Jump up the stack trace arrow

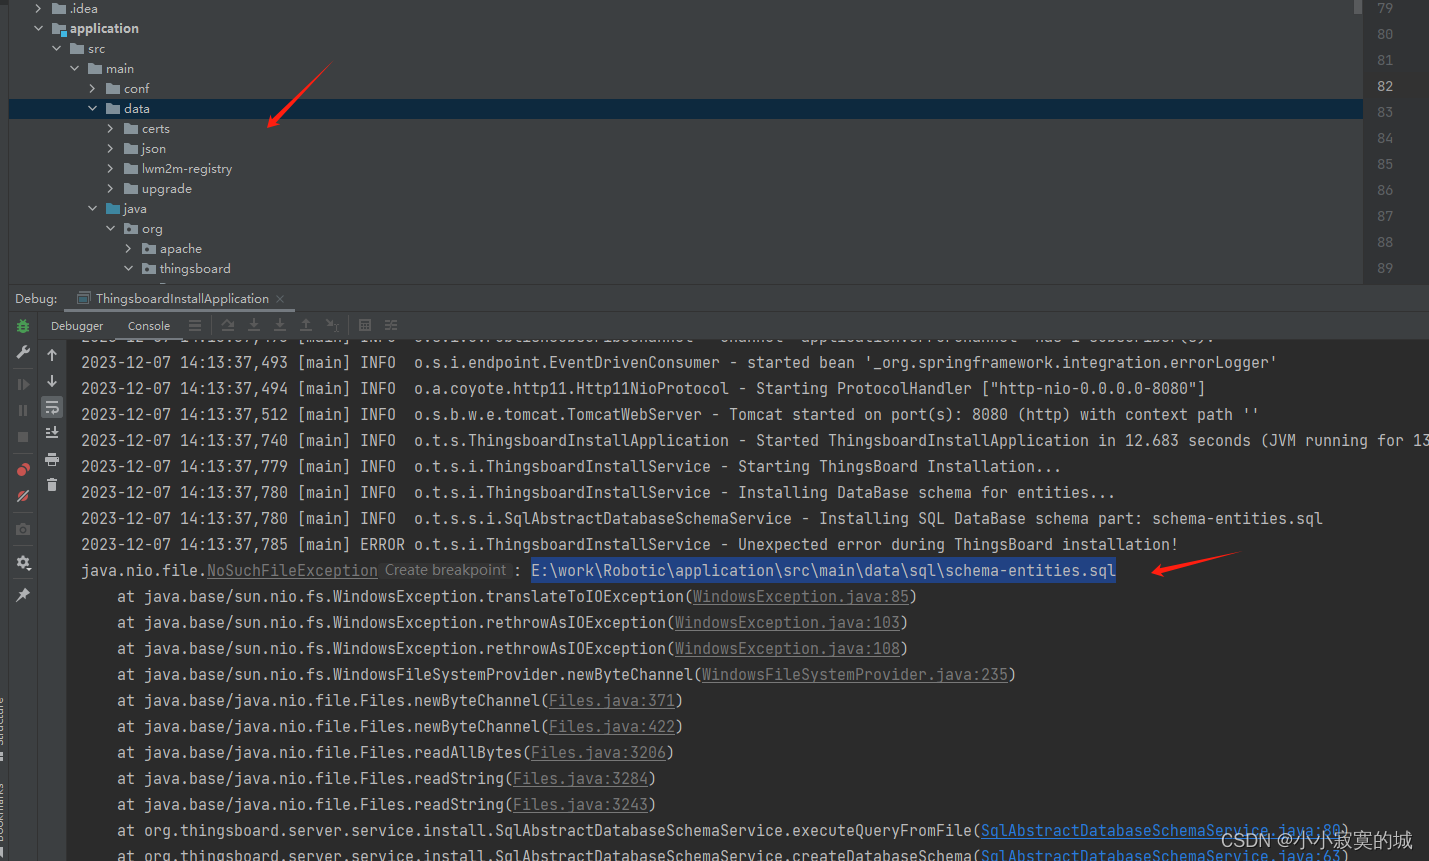(x=52, y=355)
